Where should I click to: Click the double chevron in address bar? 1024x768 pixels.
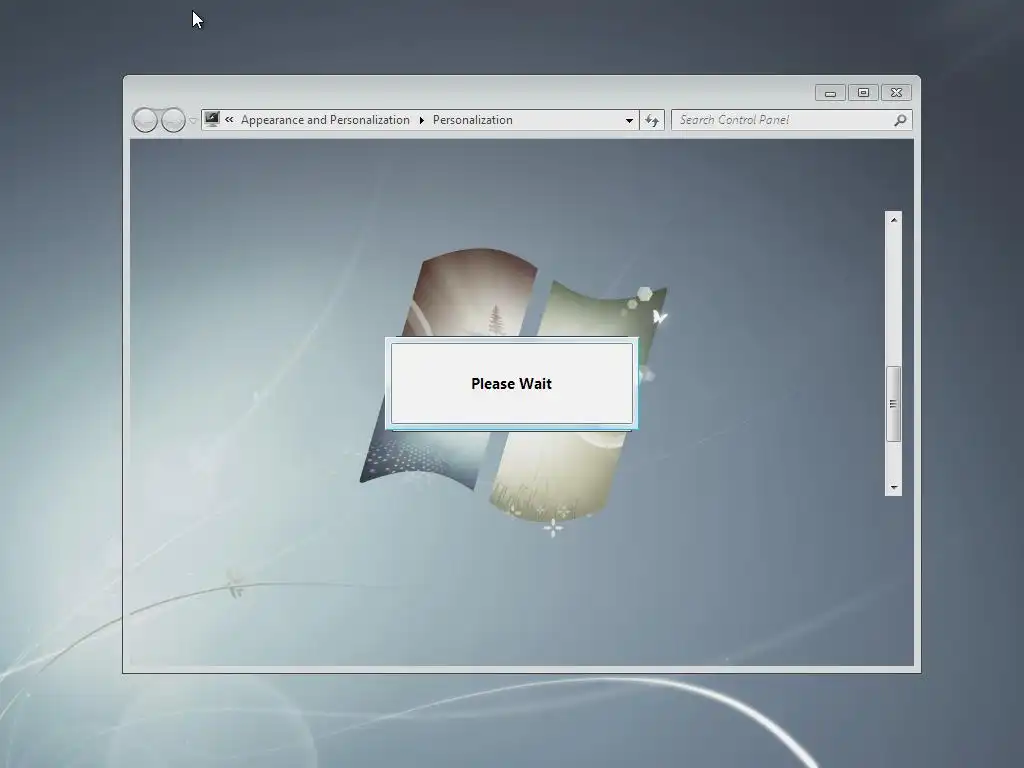coord(229,120)
